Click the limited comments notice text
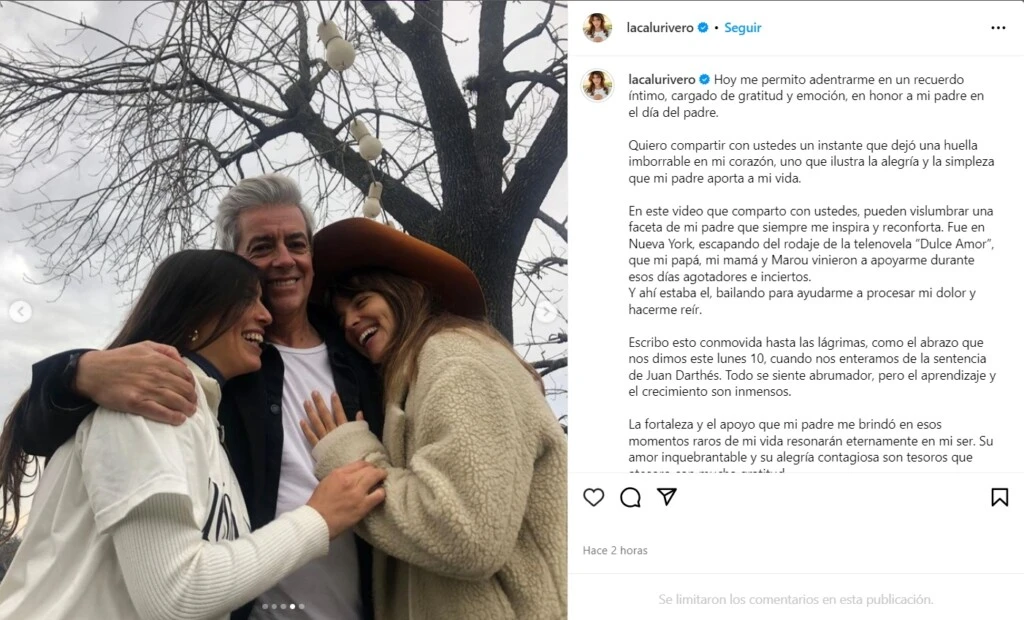The width and height of the screenshot is (1024, 620). click(x=795, y=599)
